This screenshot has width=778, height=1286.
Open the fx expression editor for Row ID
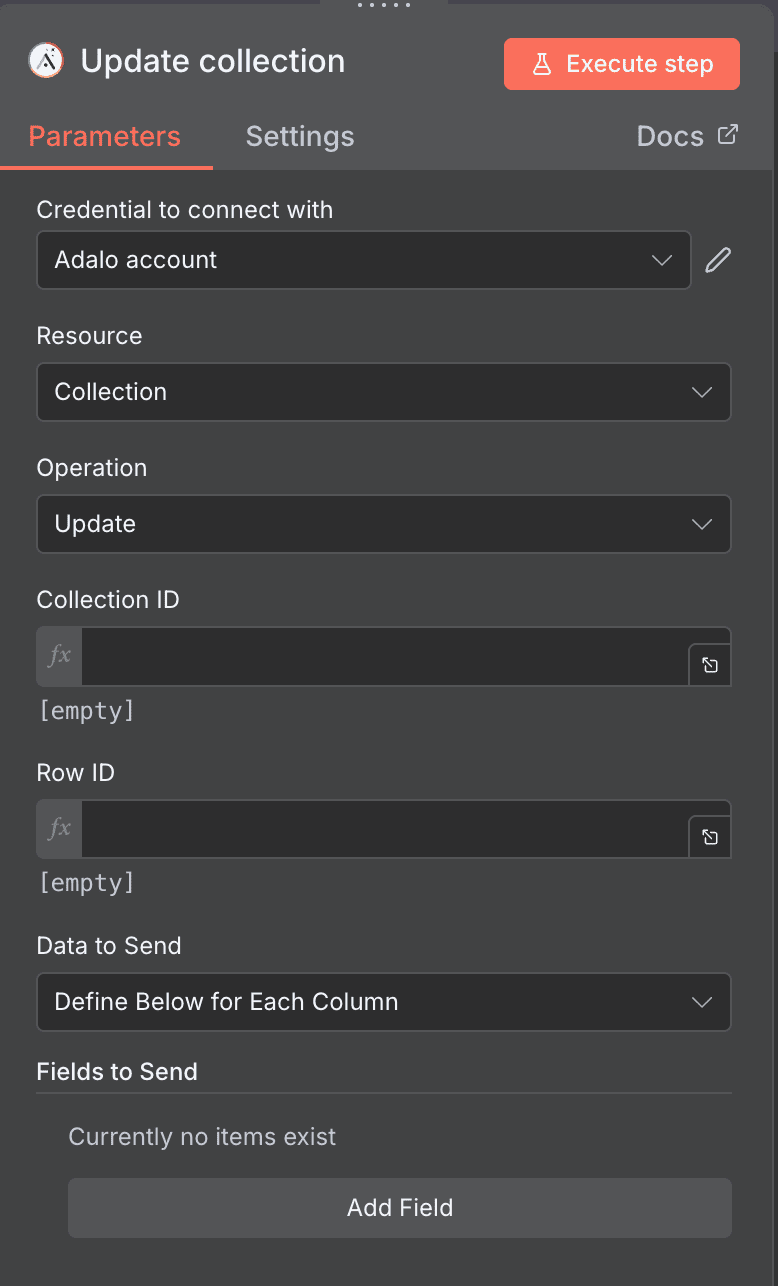(x=57, y=829)
